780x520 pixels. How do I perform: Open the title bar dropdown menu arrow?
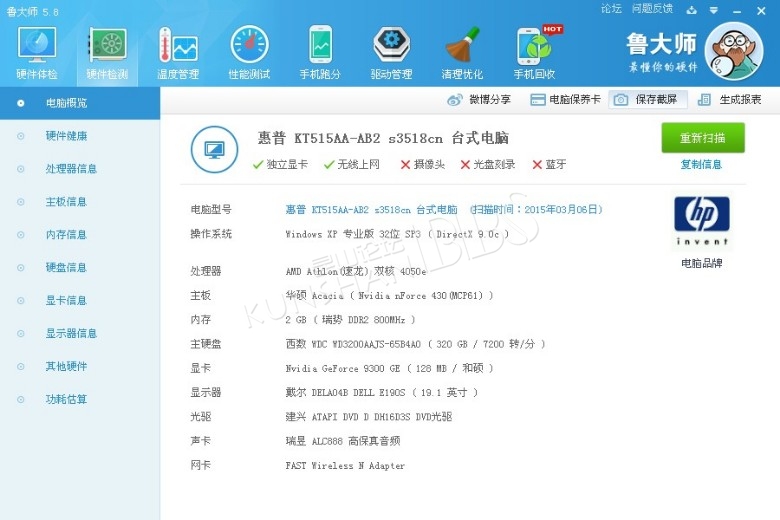[x=713, y=10]
